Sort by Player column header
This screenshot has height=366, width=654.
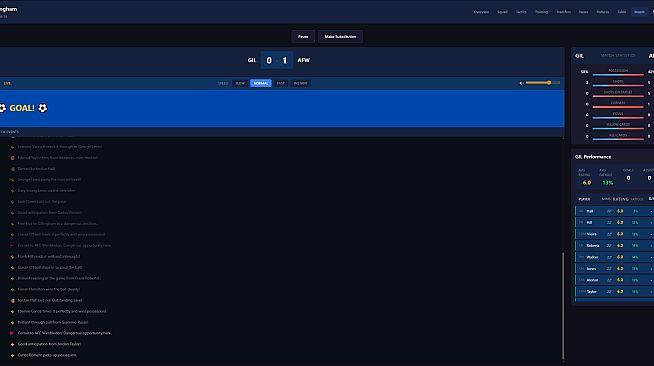pyautogui.click(x=584, y=199)
